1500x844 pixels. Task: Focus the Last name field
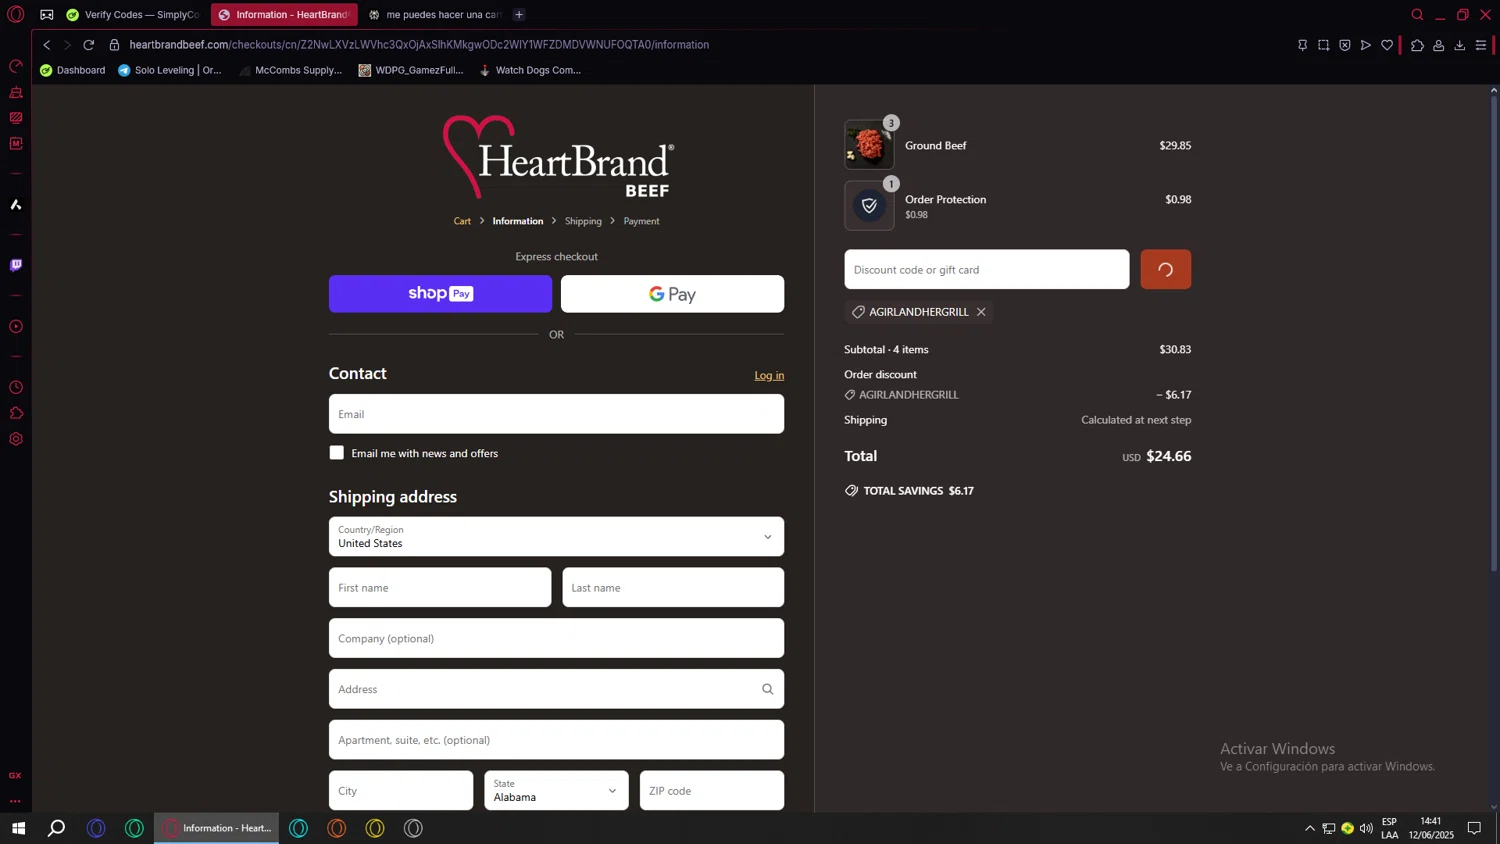click(x=673, y=587)
